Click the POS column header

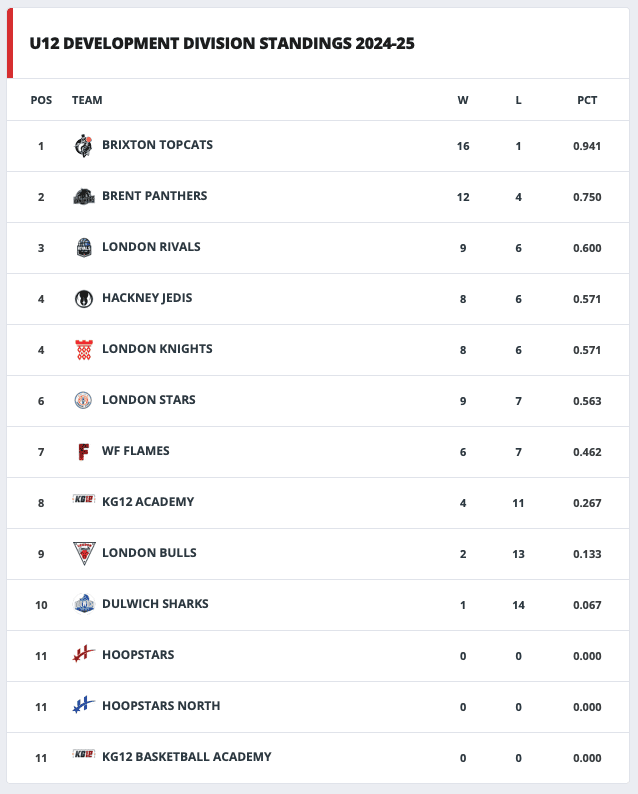(41, 100)
